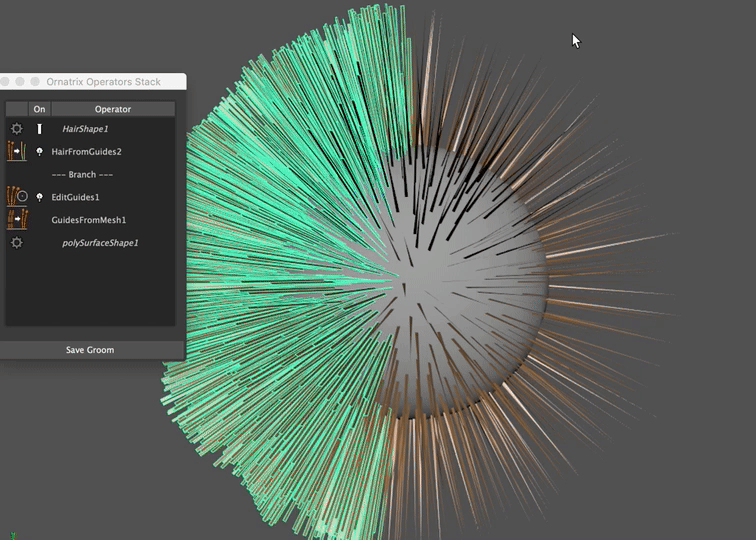Screen dimensions: 756x540
Task: Click the gear icon beside HairShape1
Action: tap(16, 129)
